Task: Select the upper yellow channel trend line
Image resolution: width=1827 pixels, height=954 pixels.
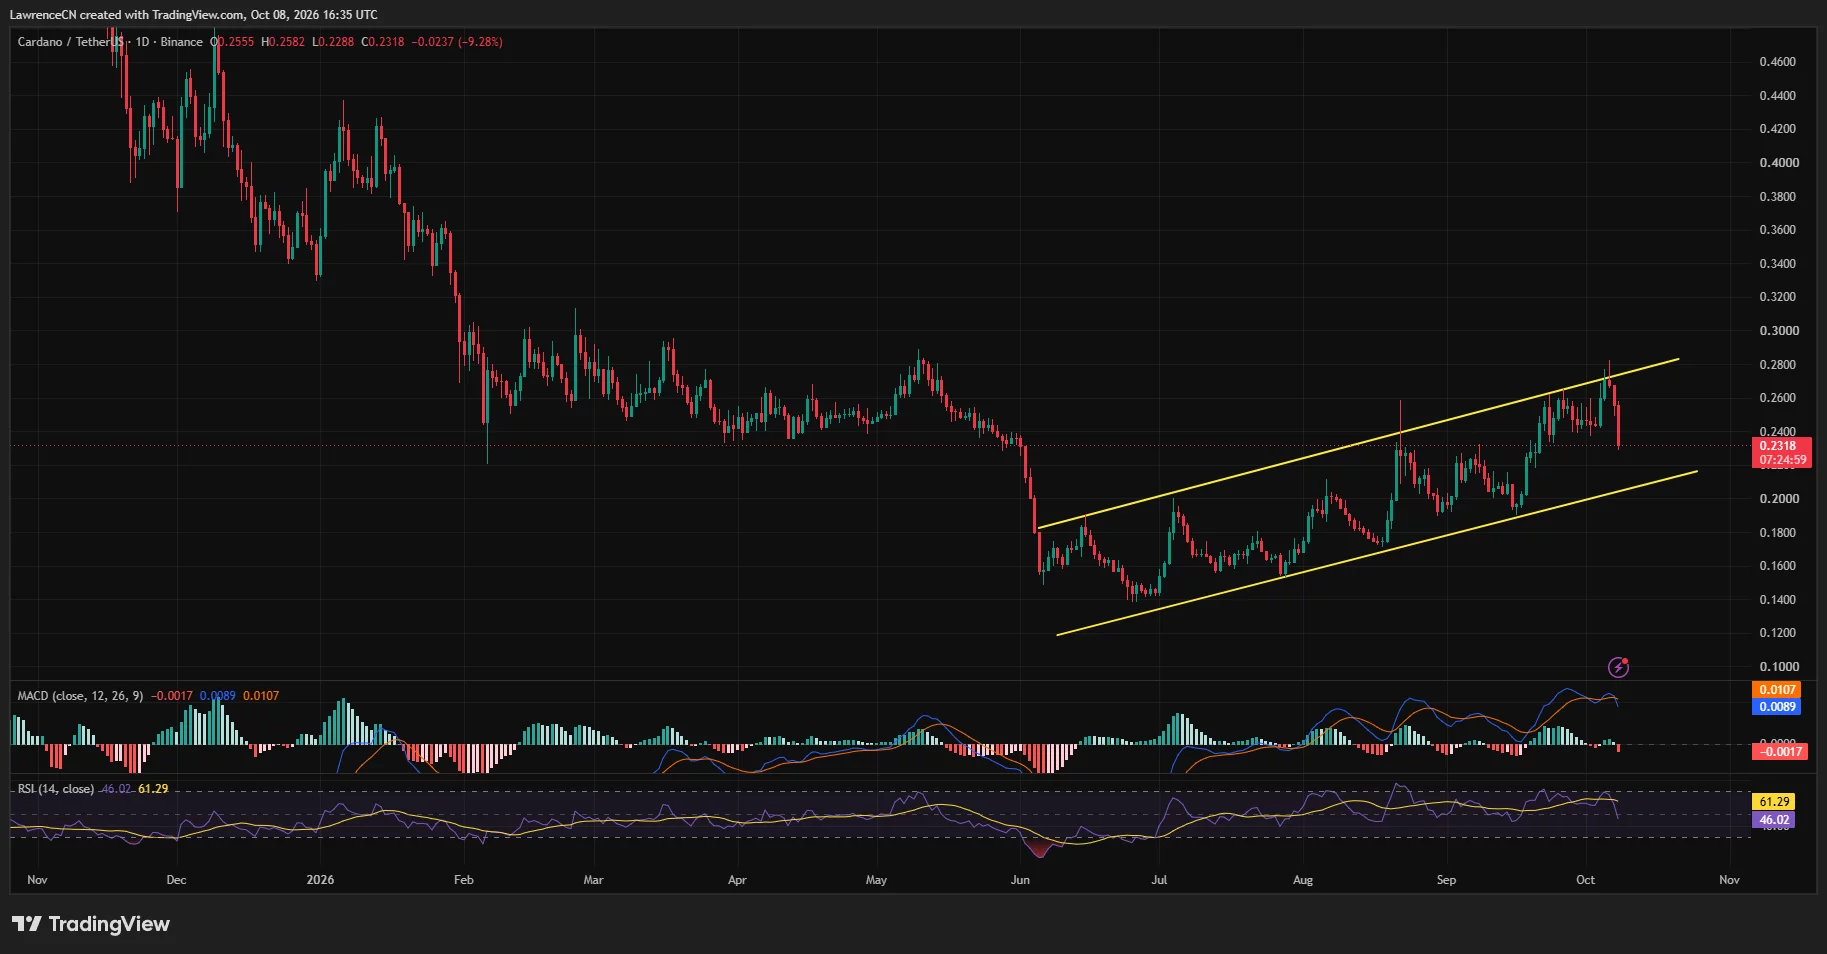Action: 1358,442
